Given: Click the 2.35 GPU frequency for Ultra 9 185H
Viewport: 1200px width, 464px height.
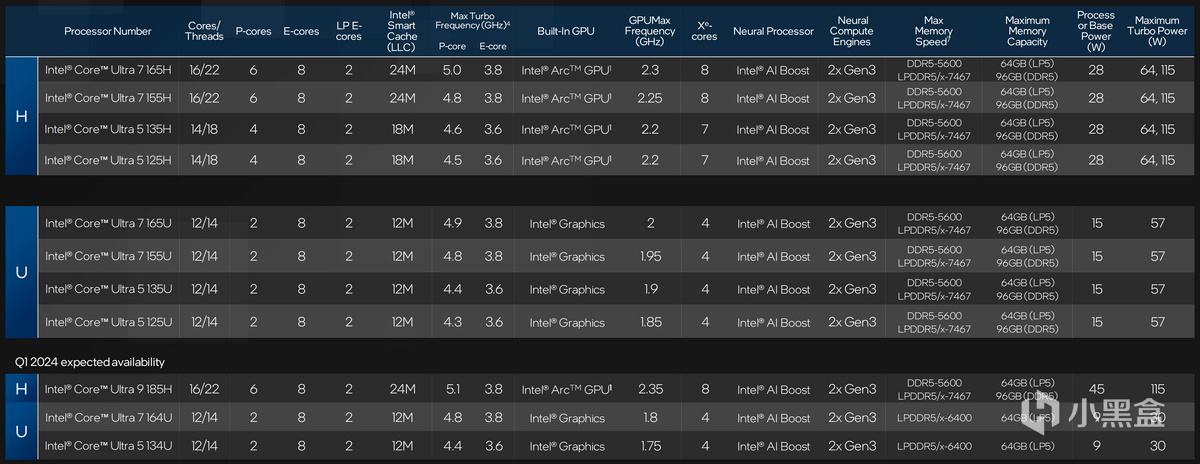Looking at the screenshot, I should 651,390.
